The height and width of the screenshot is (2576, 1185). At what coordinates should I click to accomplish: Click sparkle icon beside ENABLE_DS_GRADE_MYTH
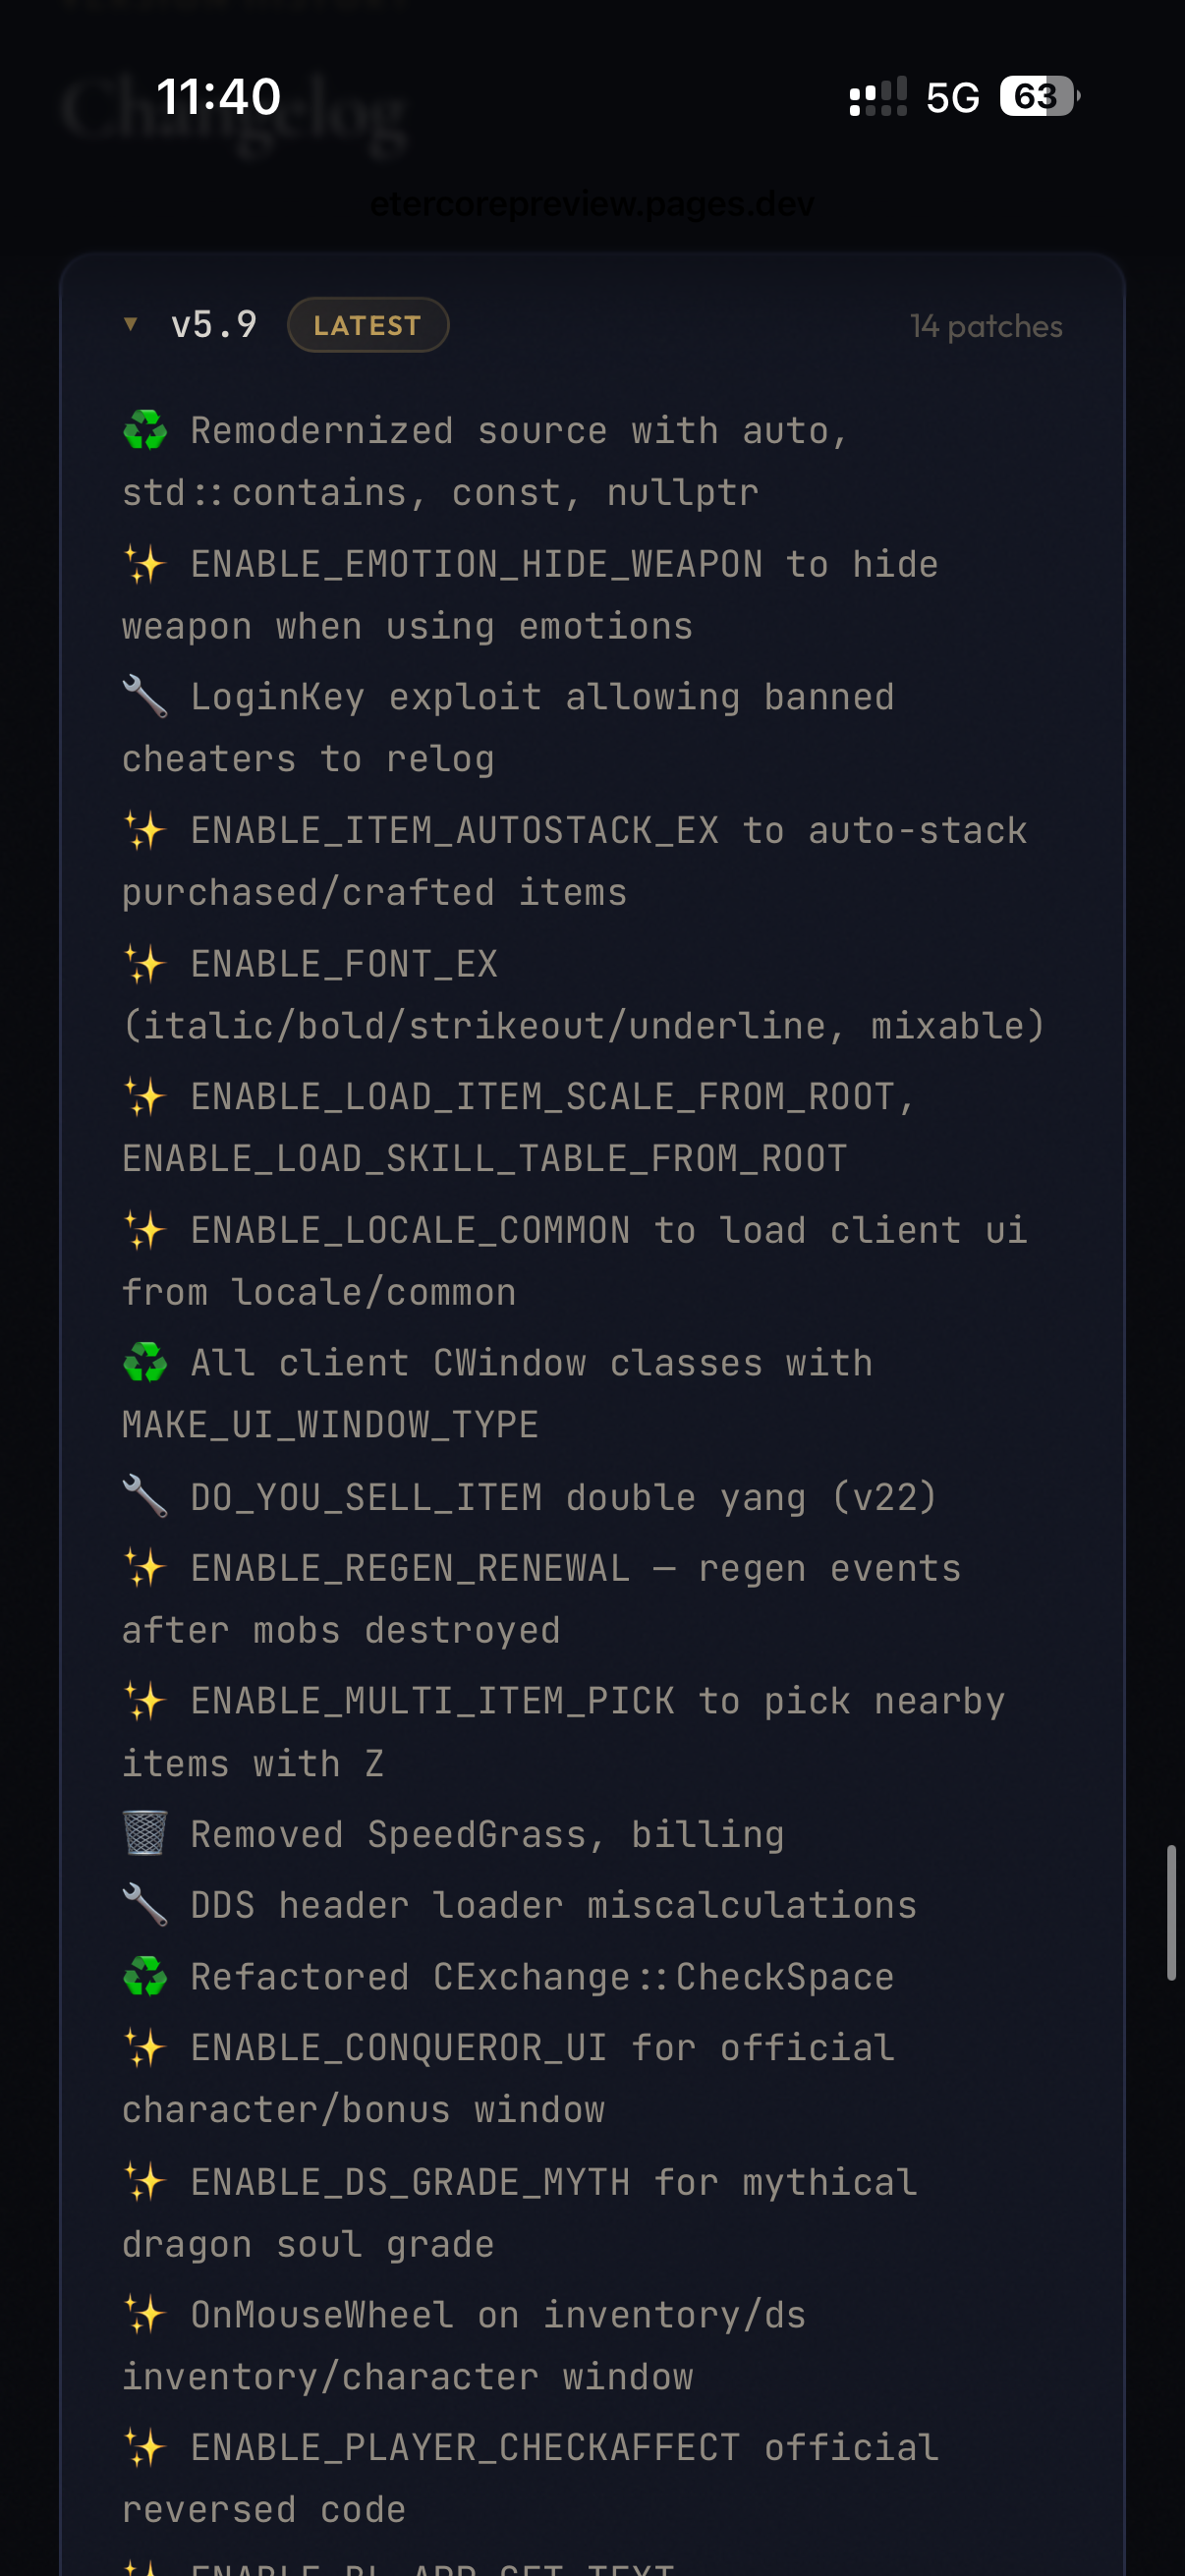coord(145,2181)
